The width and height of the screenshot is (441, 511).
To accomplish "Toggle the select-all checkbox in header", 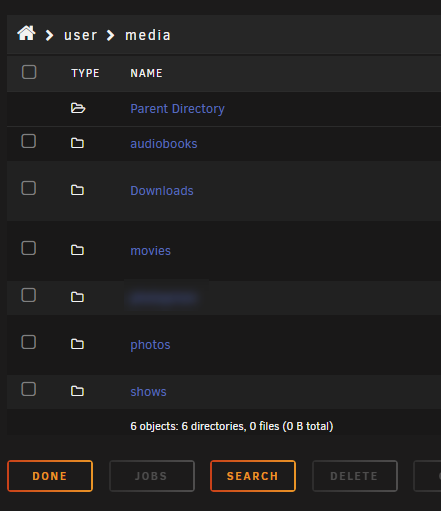I will (29, 72).
